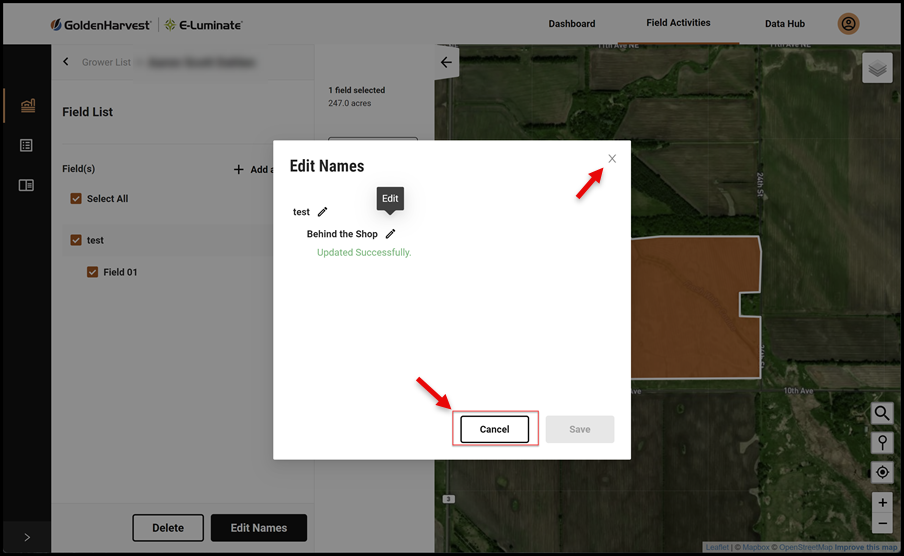Click the Edit Names button in Field List
The height and width of the screenshot is (556, 904).
[x=259, y=528]
